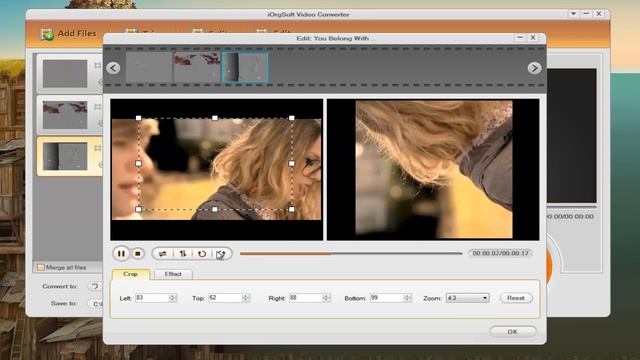Focus the Top crop value field
Image resolution: width=640 pixels, height=360 pixels.
225,298
